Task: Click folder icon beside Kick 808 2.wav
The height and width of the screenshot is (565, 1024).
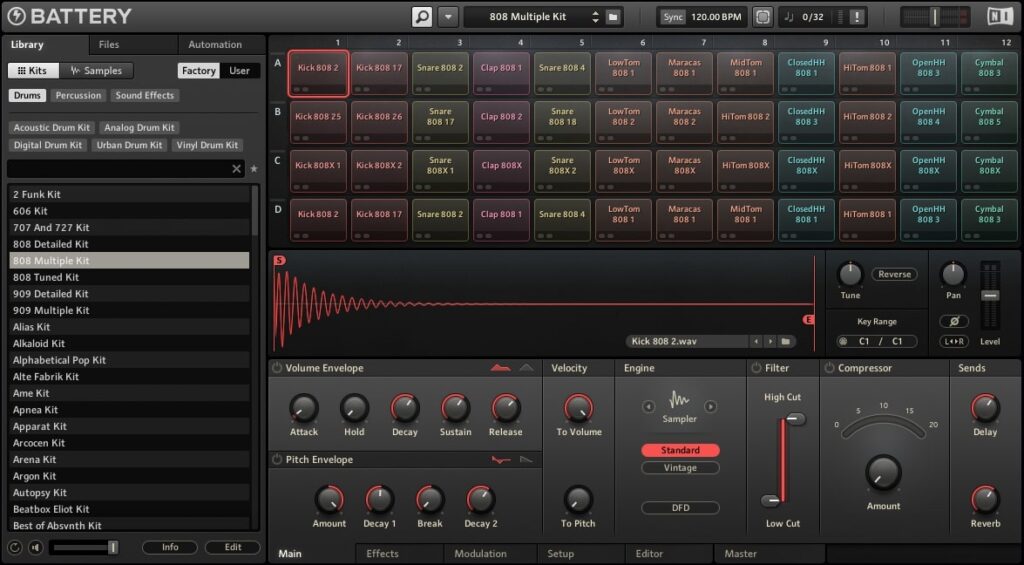Action: point(786,342)
